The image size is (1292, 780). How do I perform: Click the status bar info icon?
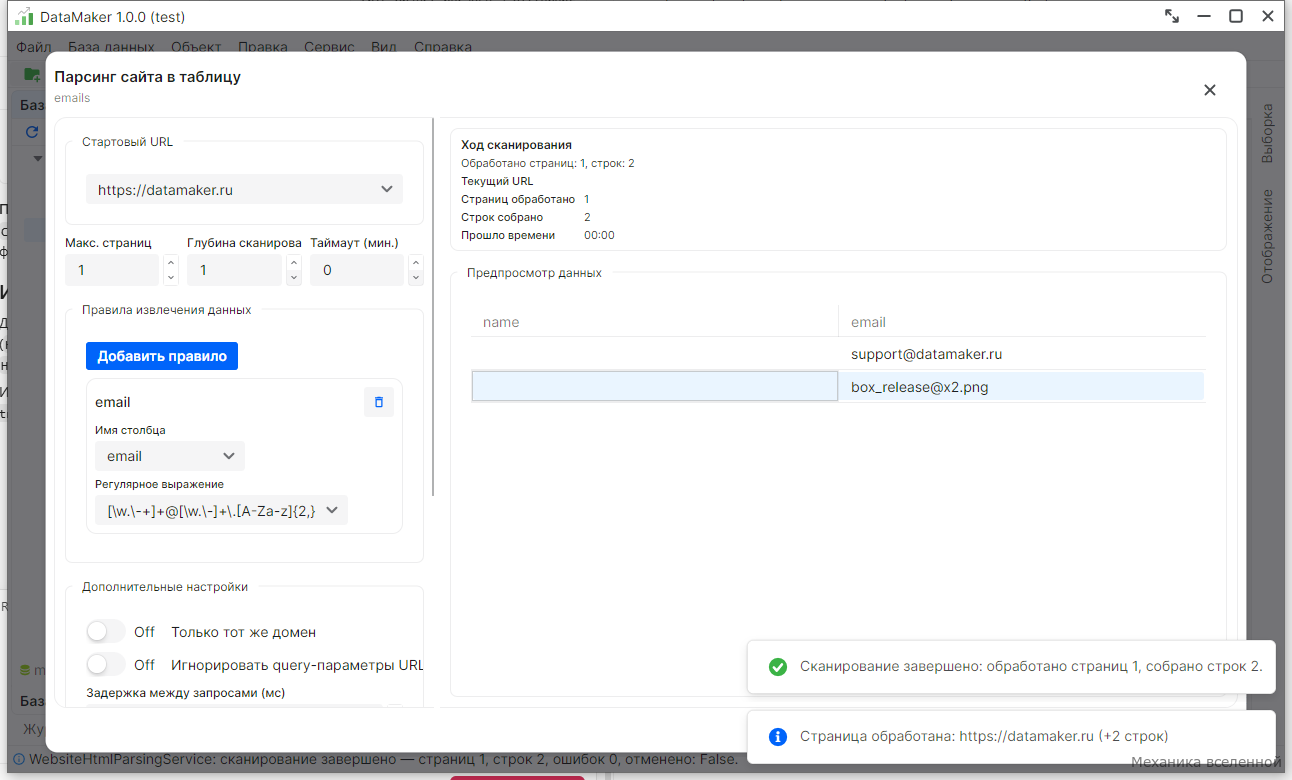click(18, 759)
